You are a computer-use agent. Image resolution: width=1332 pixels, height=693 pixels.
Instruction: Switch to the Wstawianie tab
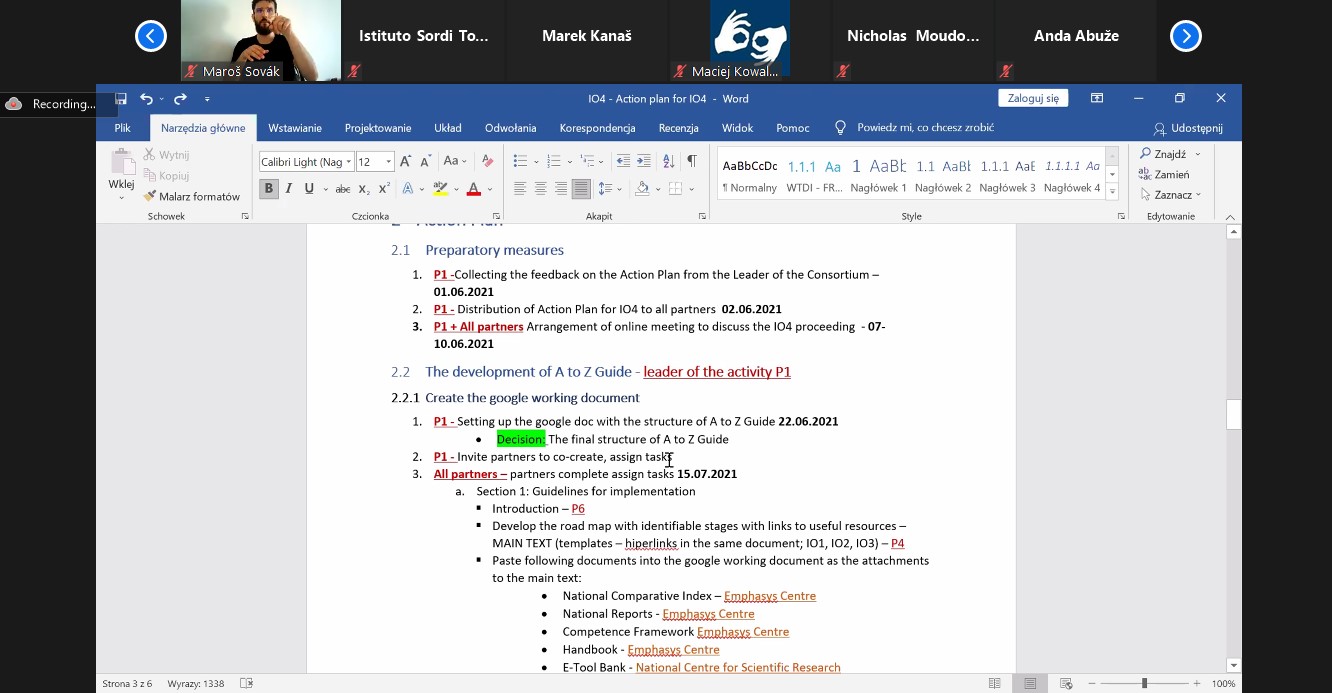click(295, 128)
